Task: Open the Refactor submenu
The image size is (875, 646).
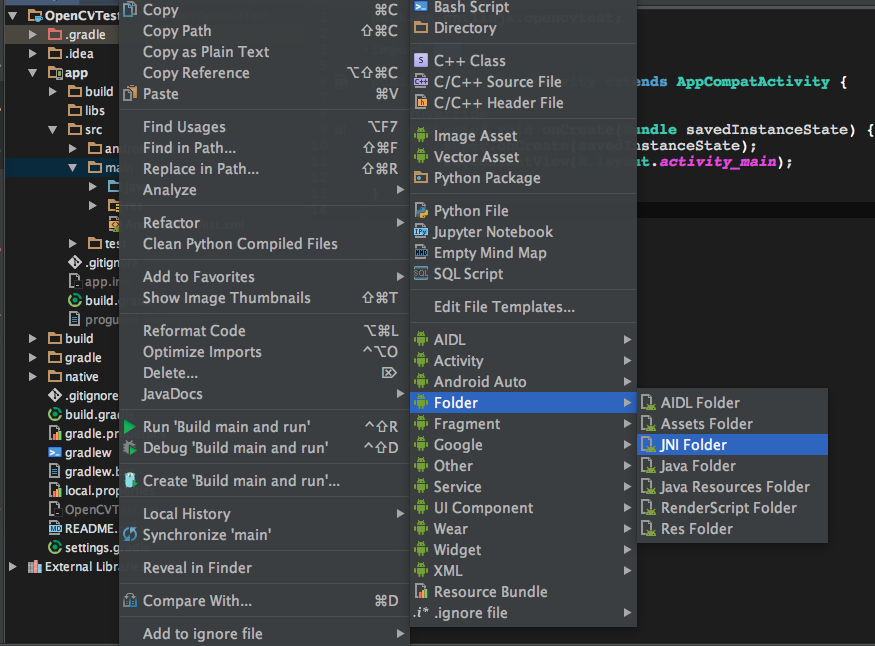Action: click(x=265, y=223)
